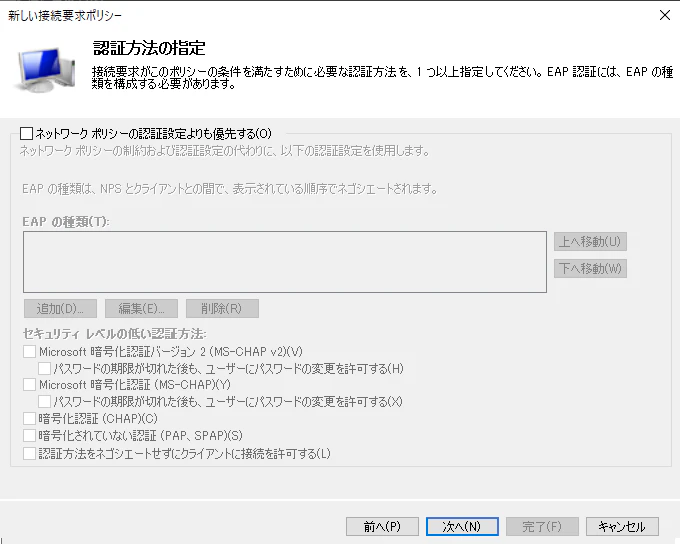Click inside the EAP の種類 list box
This screenshot has width=680, height=544.
pos(285,262)
